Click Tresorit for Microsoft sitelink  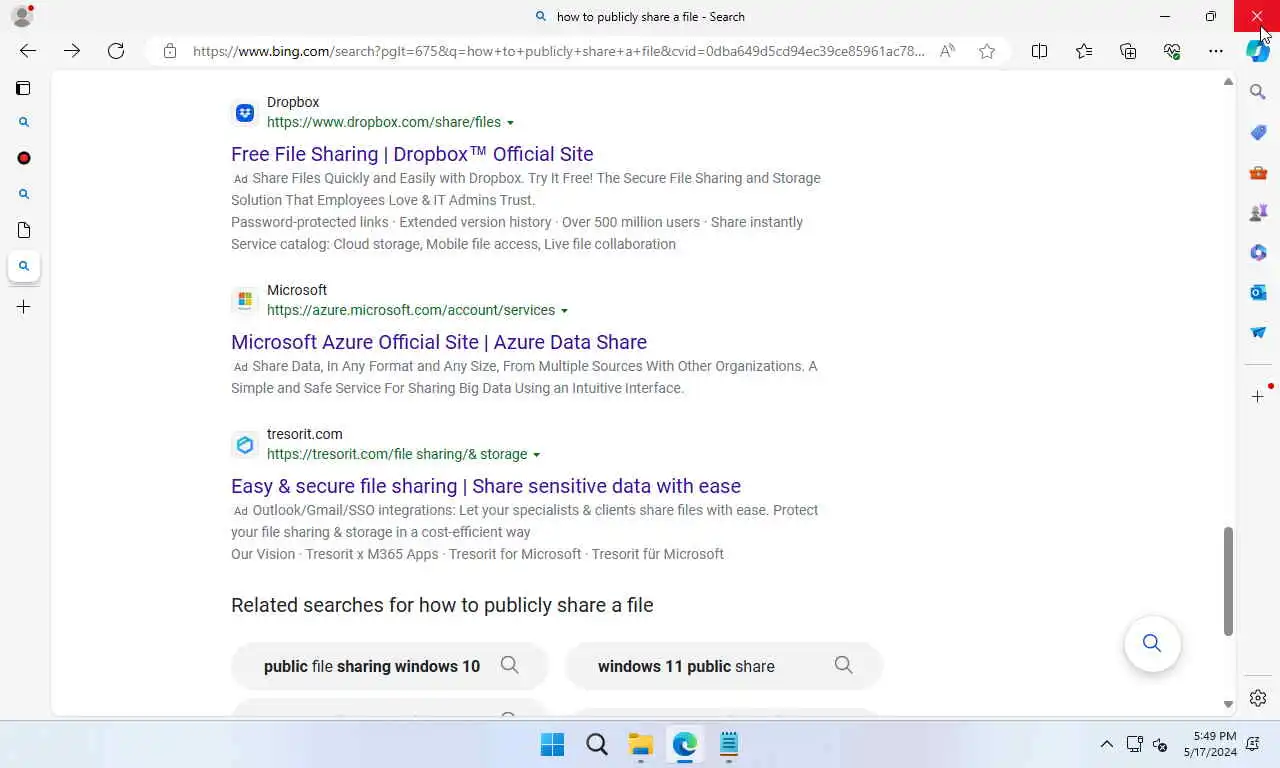(x=515, y=554)
